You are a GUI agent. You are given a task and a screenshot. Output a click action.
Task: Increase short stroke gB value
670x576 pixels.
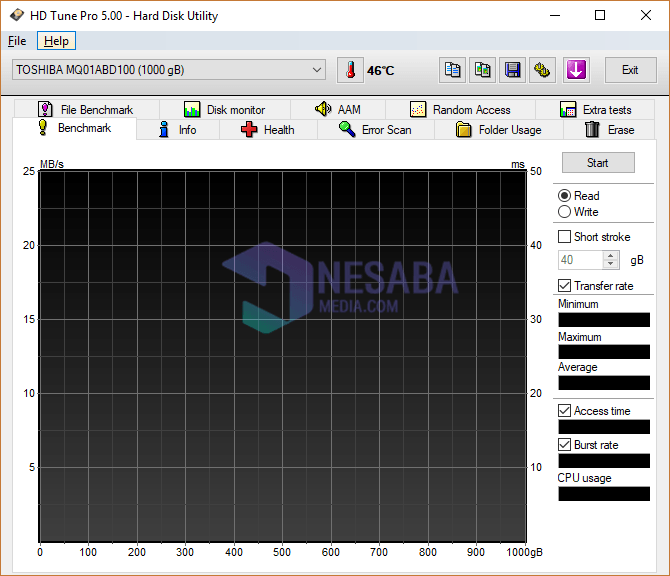[611, 256]
